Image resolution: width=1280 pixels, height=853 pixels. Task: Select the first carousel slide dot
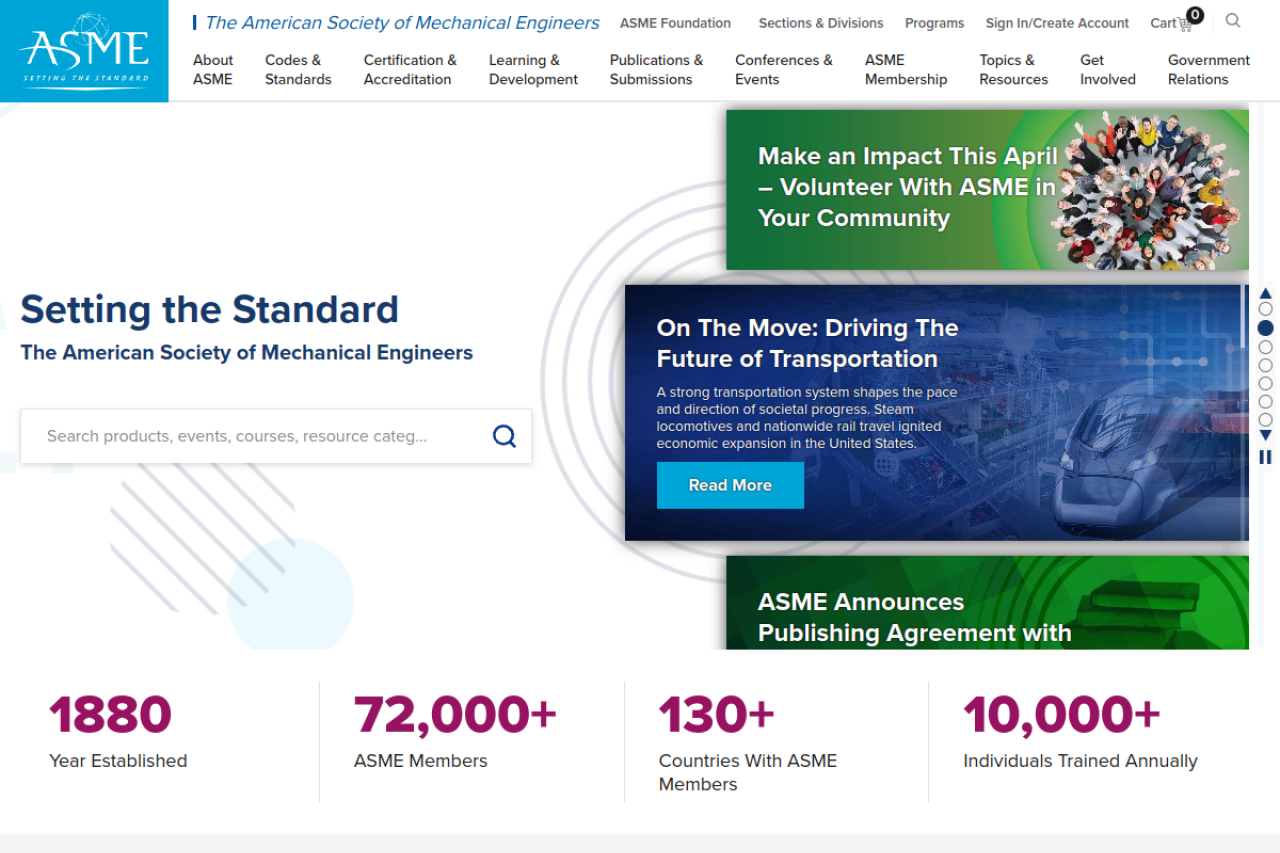click(x=1265, y=310)
